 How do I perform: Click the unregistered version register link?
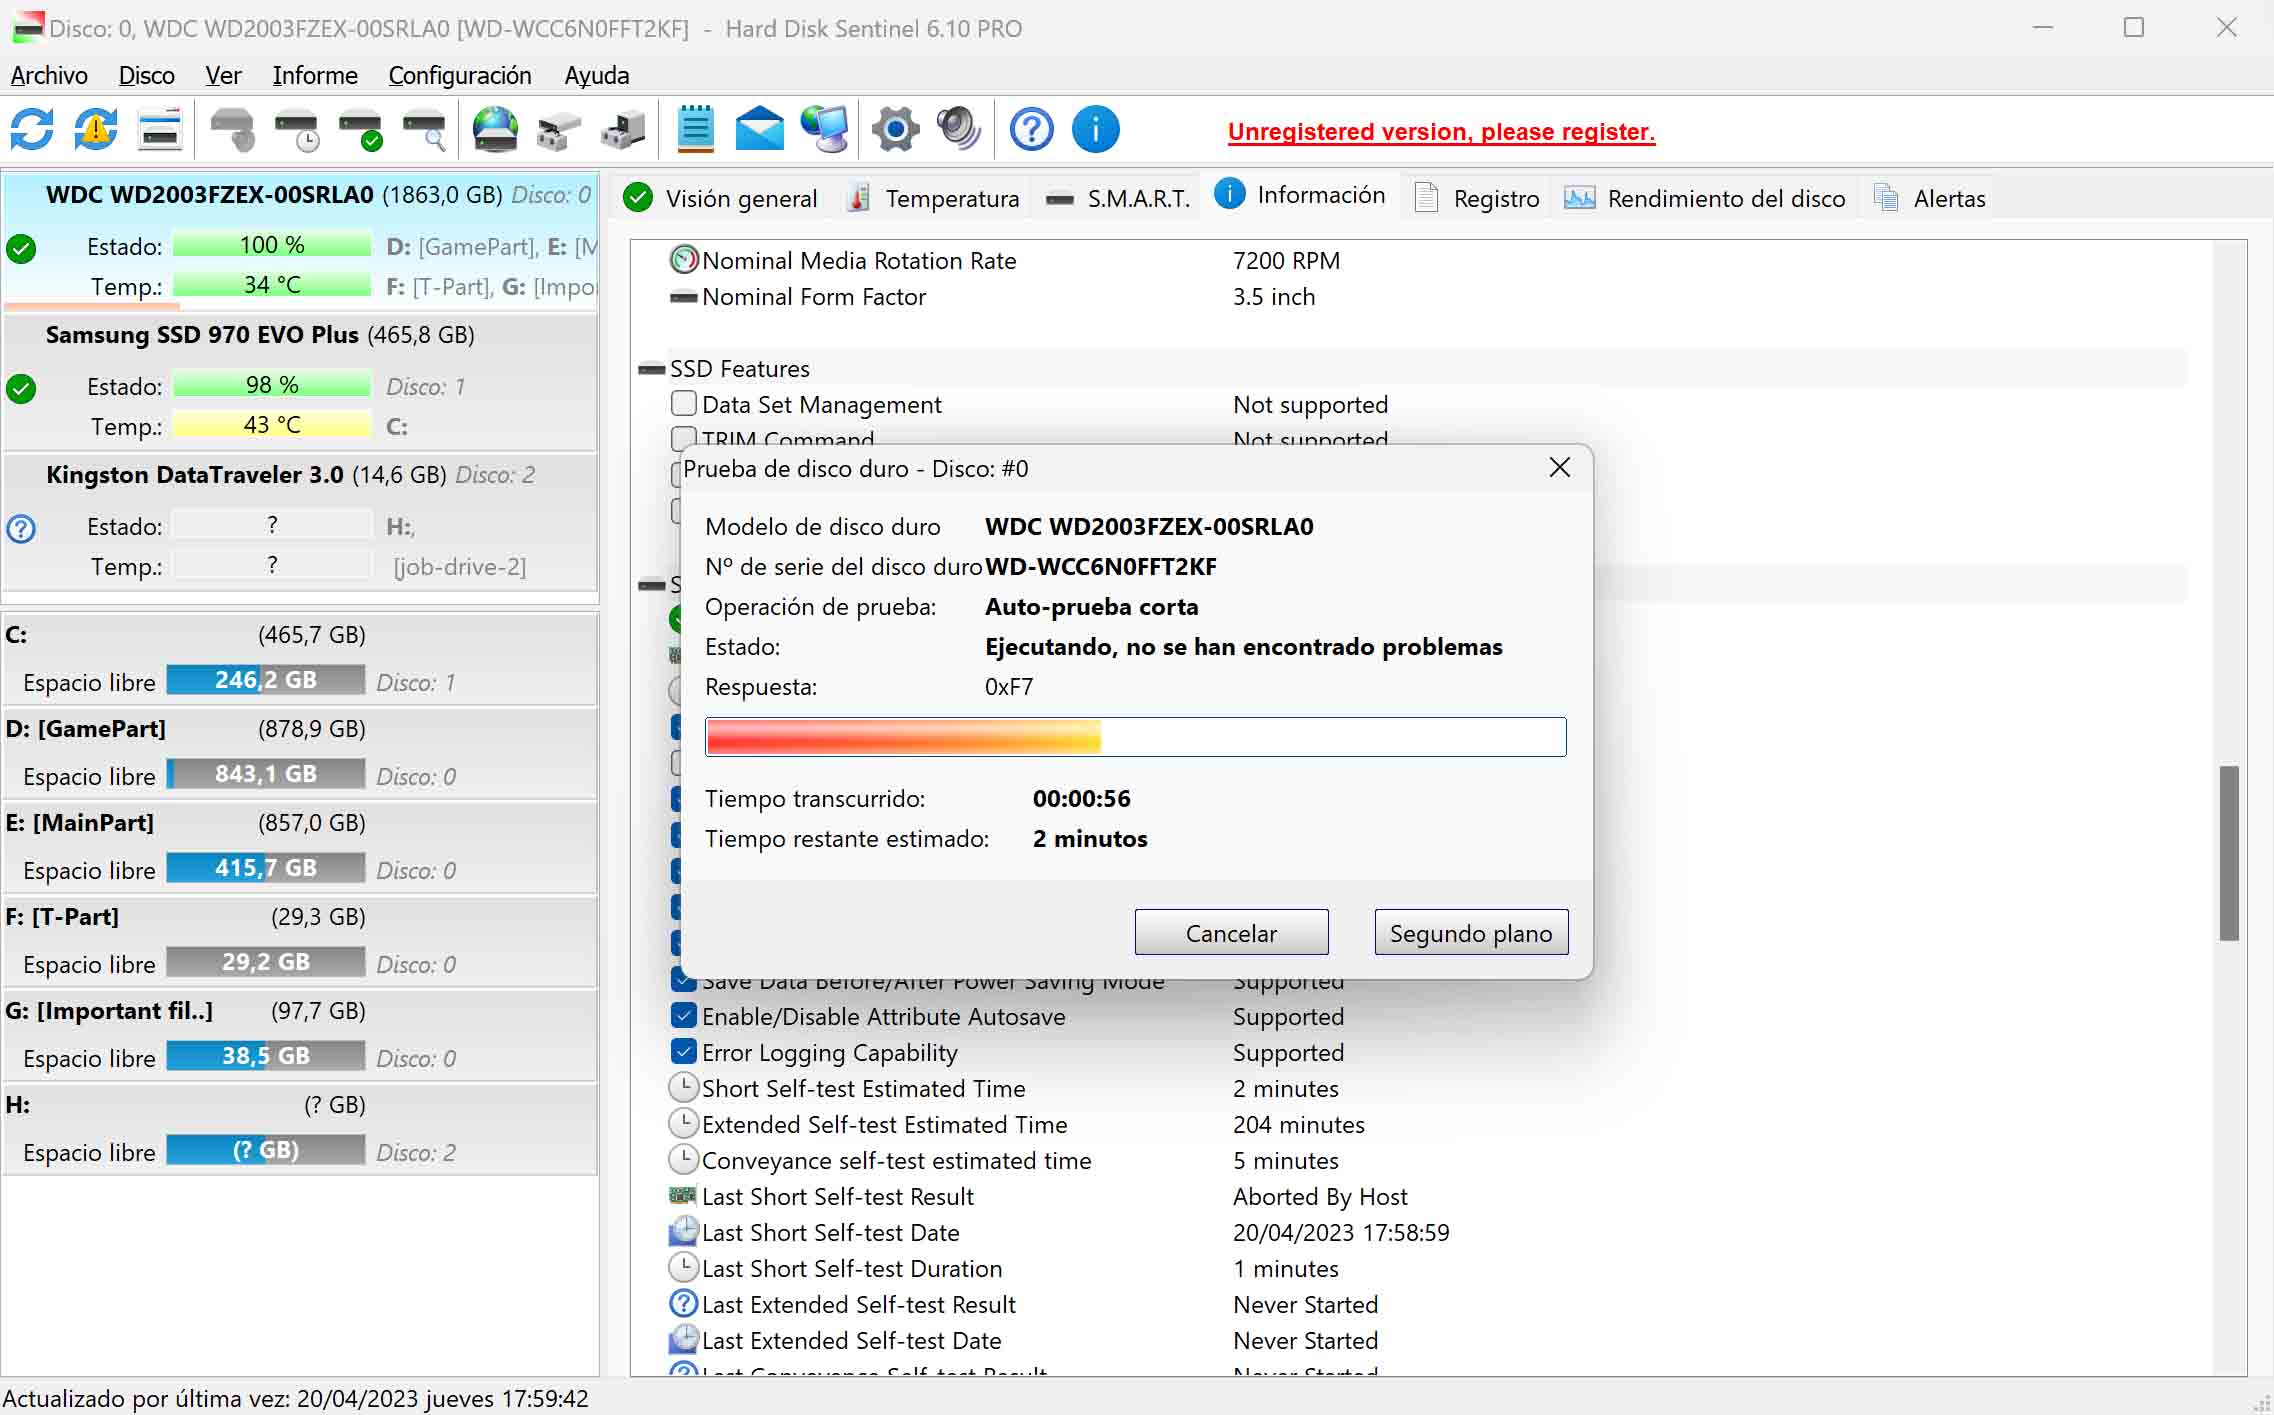coord(1441,132)
